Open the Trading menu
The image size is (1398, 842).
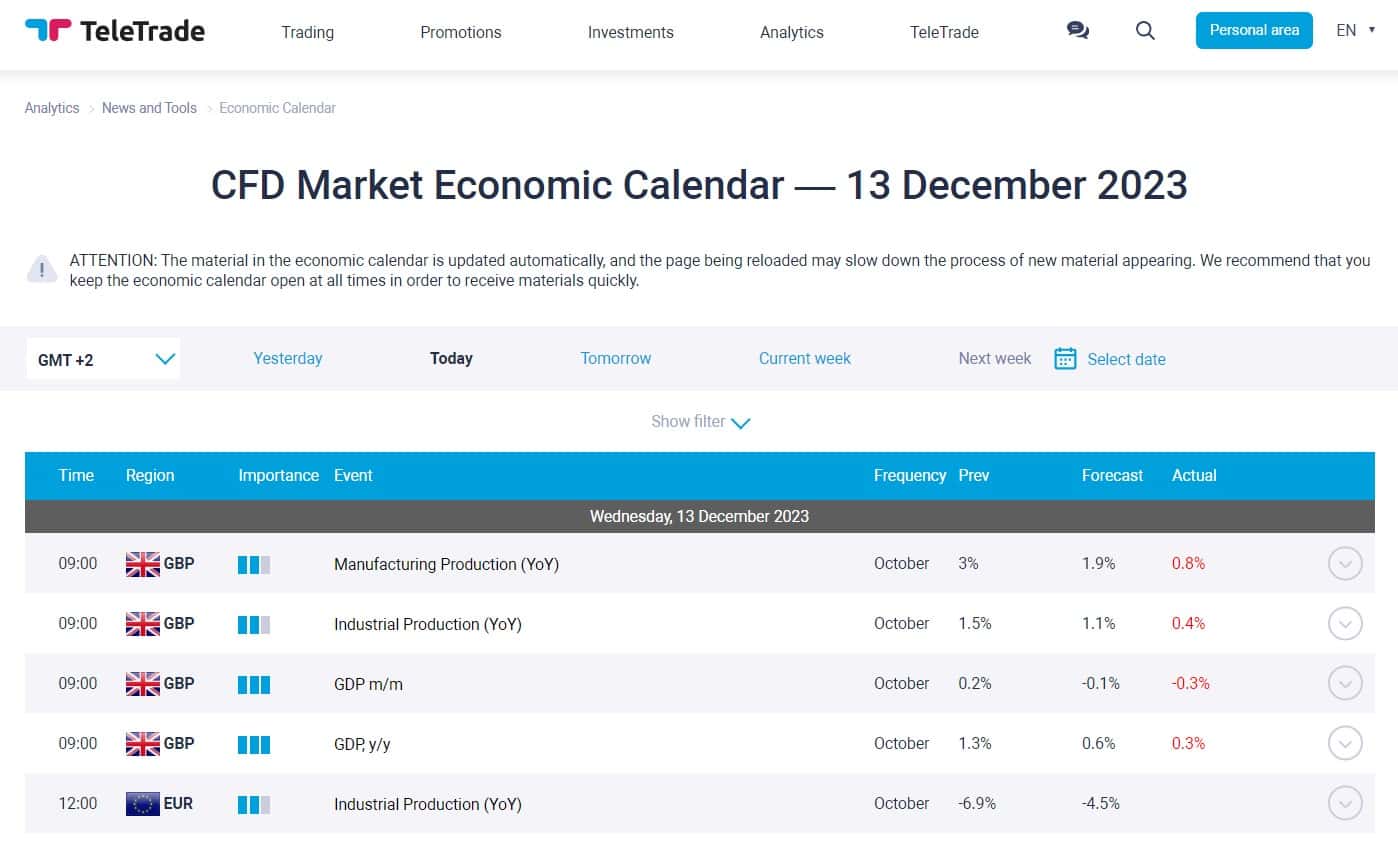[307, 32]
